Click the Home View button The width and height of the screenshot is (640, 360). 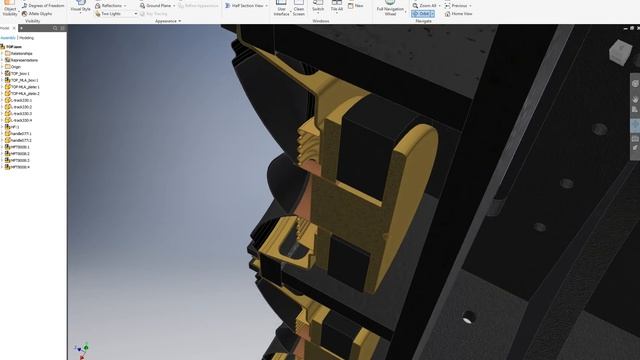tap(458, 13)
